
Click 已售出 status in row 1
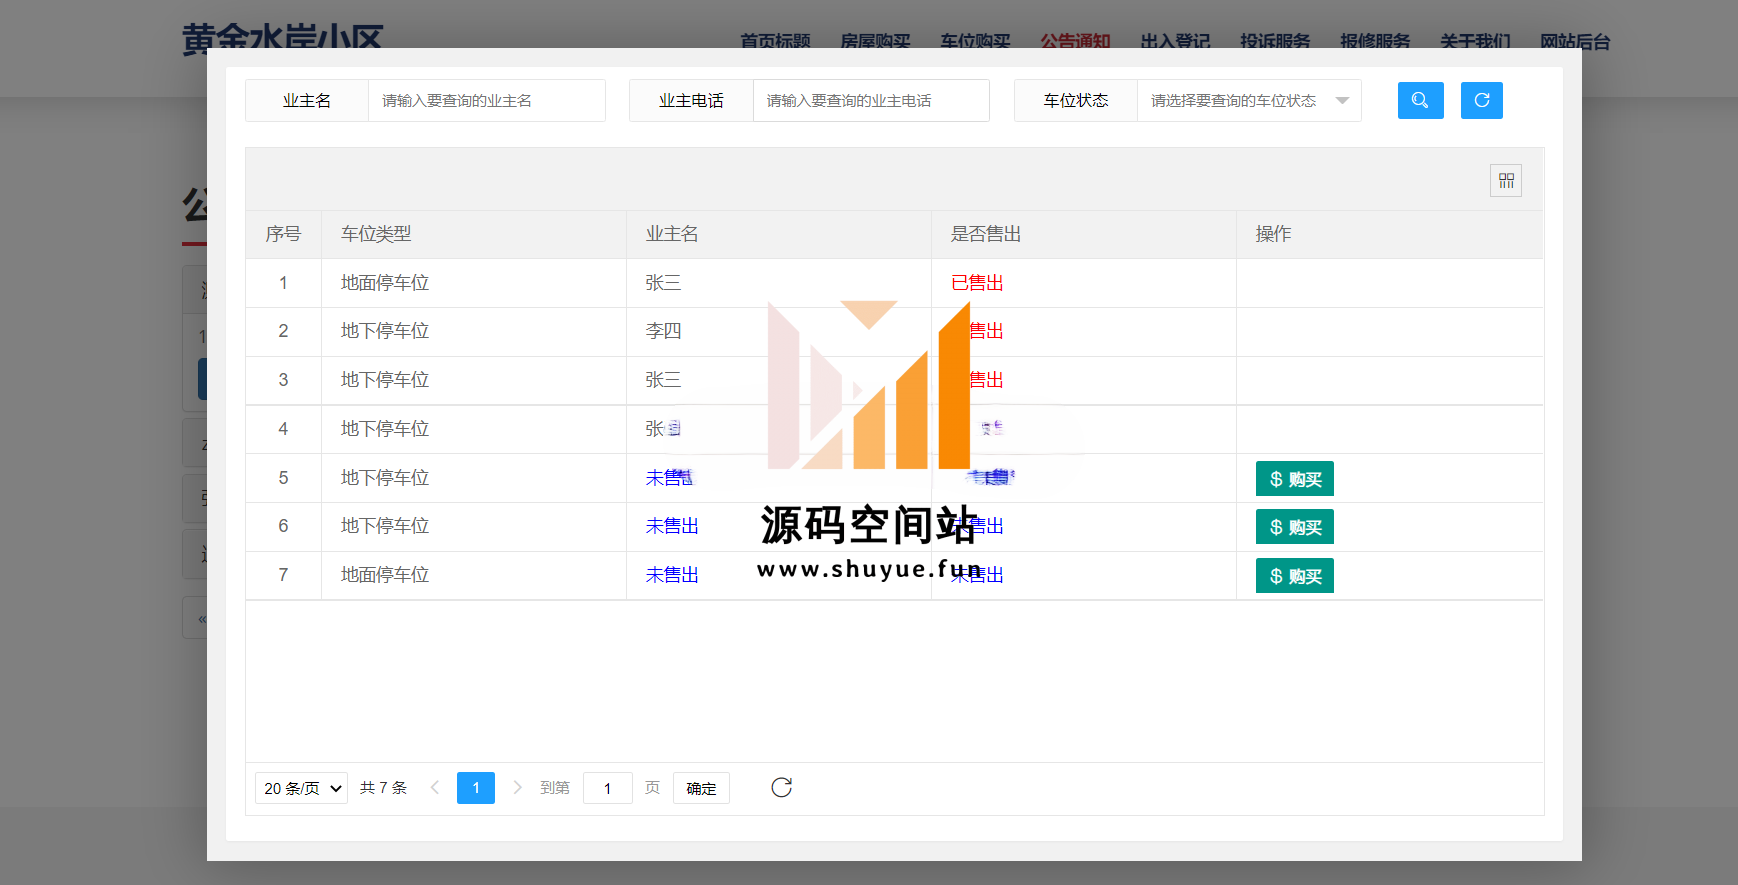coord(977,283)
